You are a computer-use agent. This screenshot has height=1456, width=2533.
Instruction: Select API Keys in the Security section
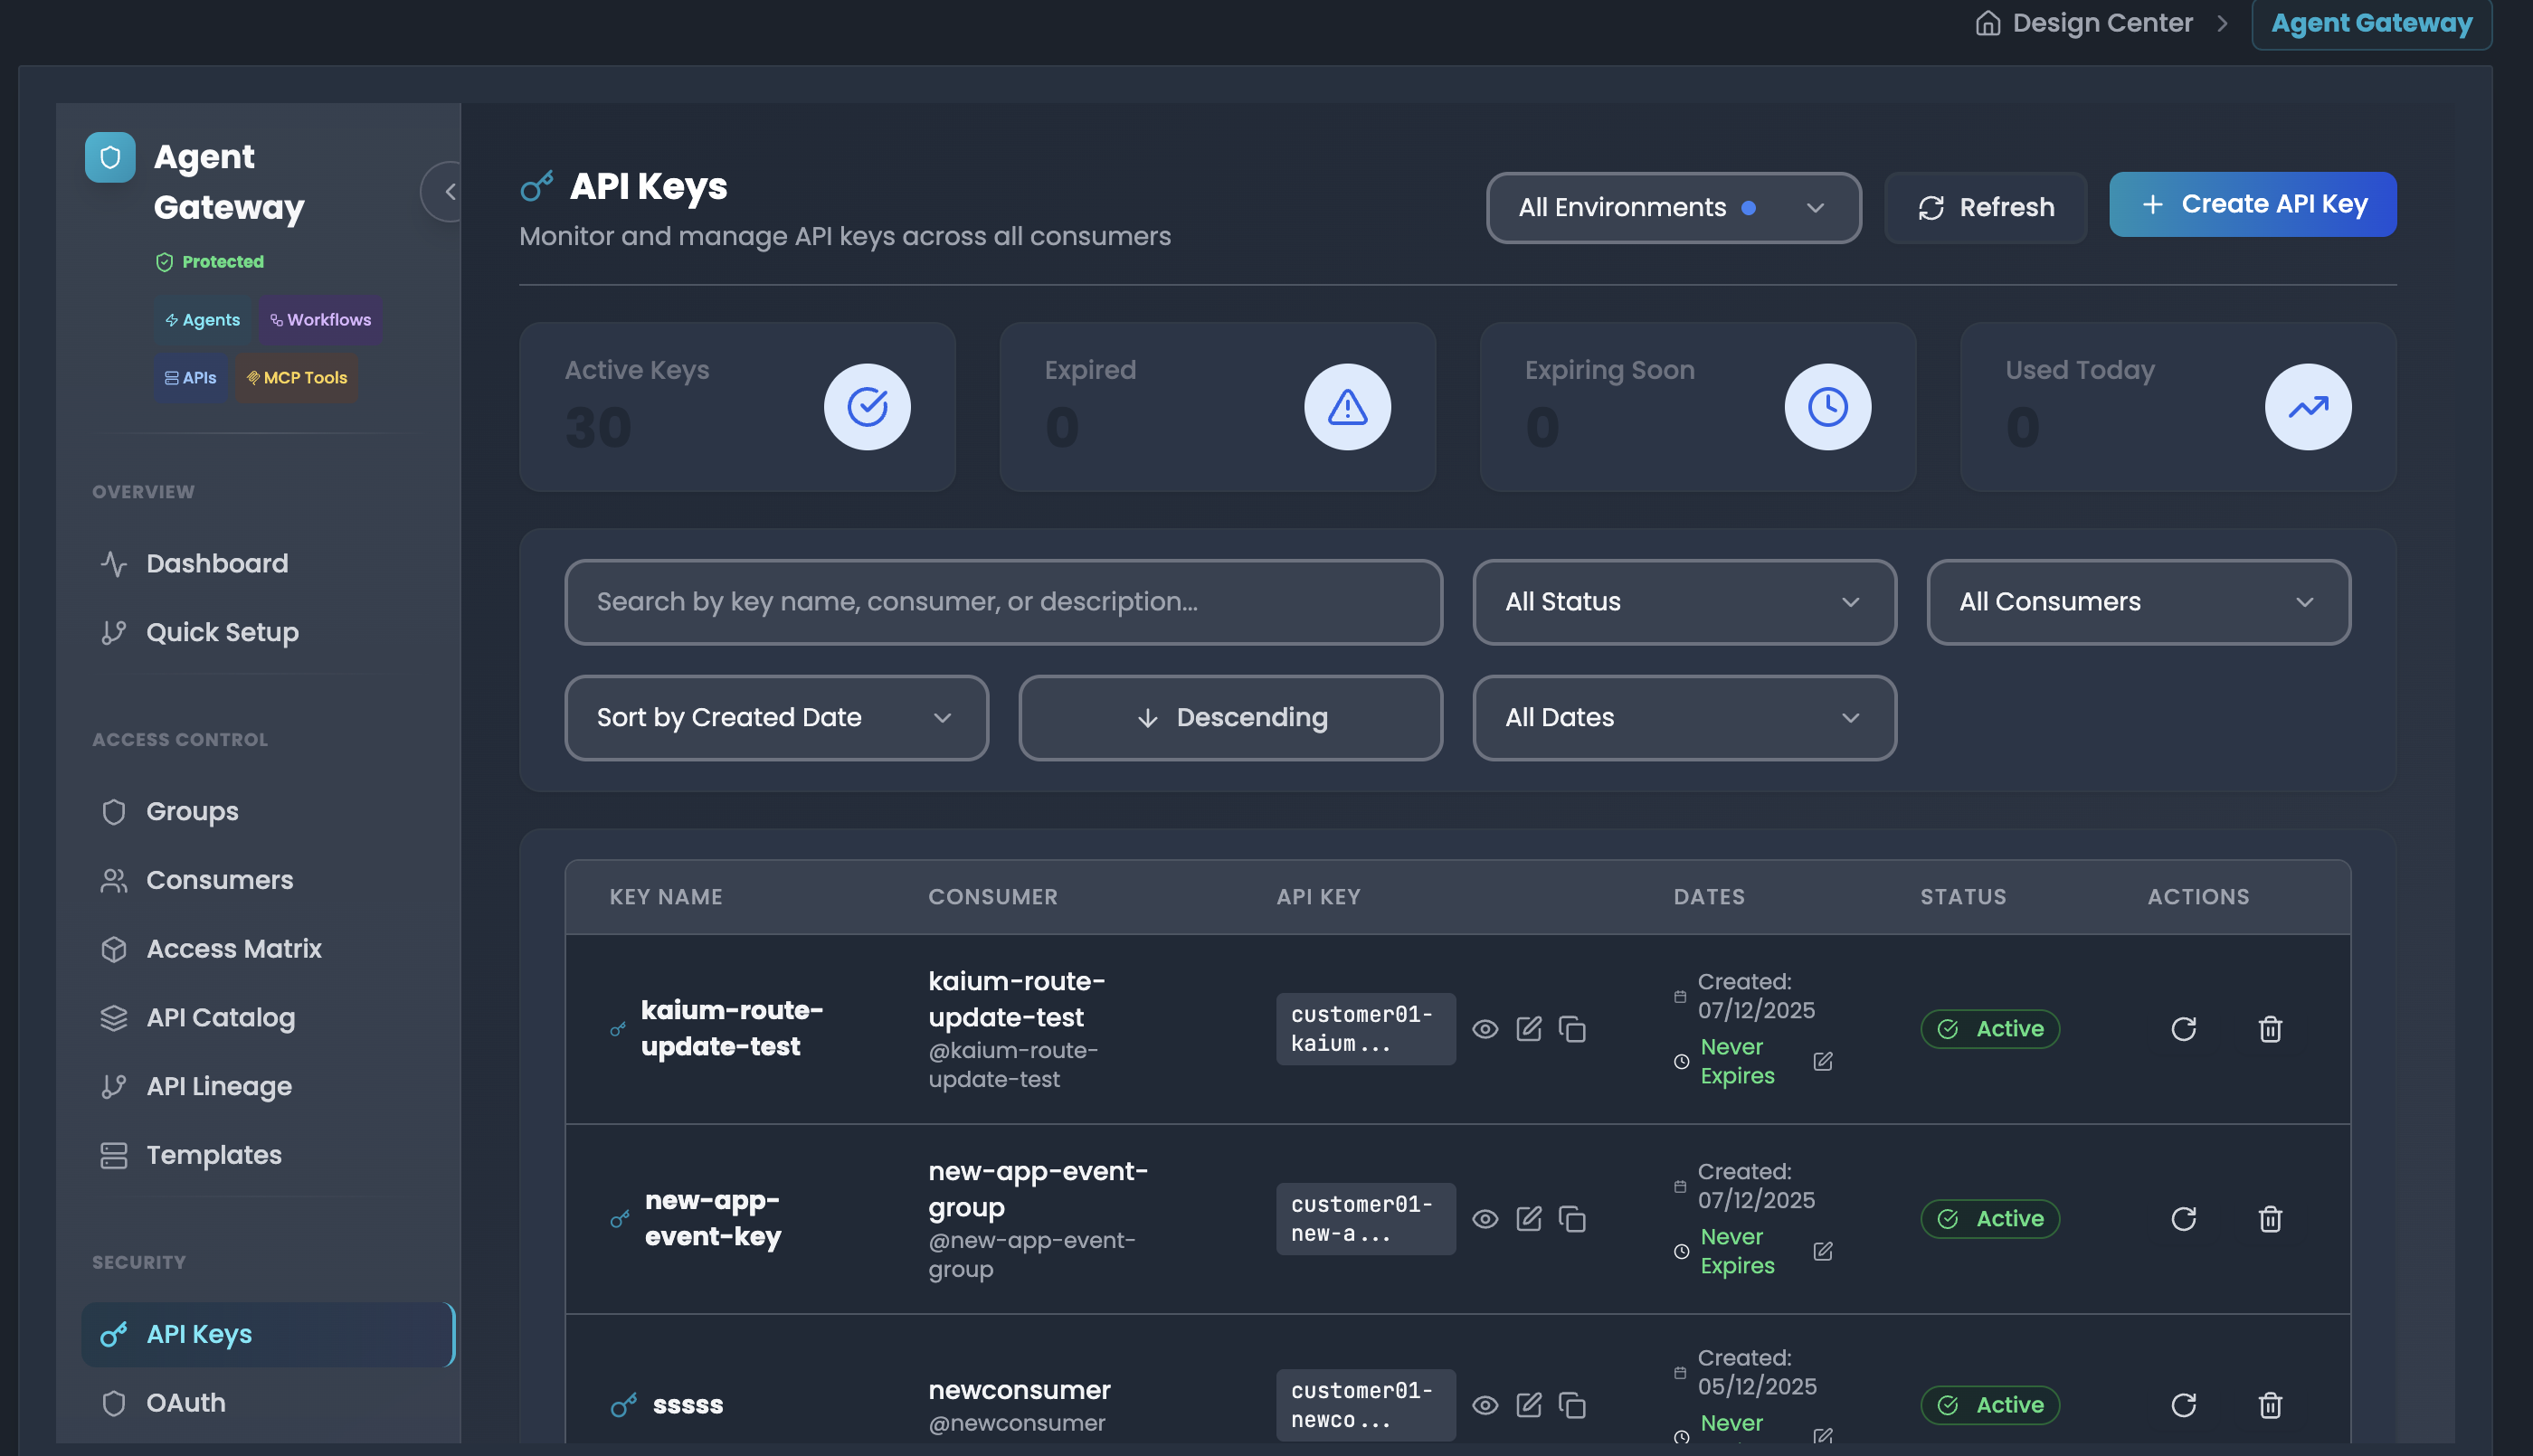coord(268,1334)
